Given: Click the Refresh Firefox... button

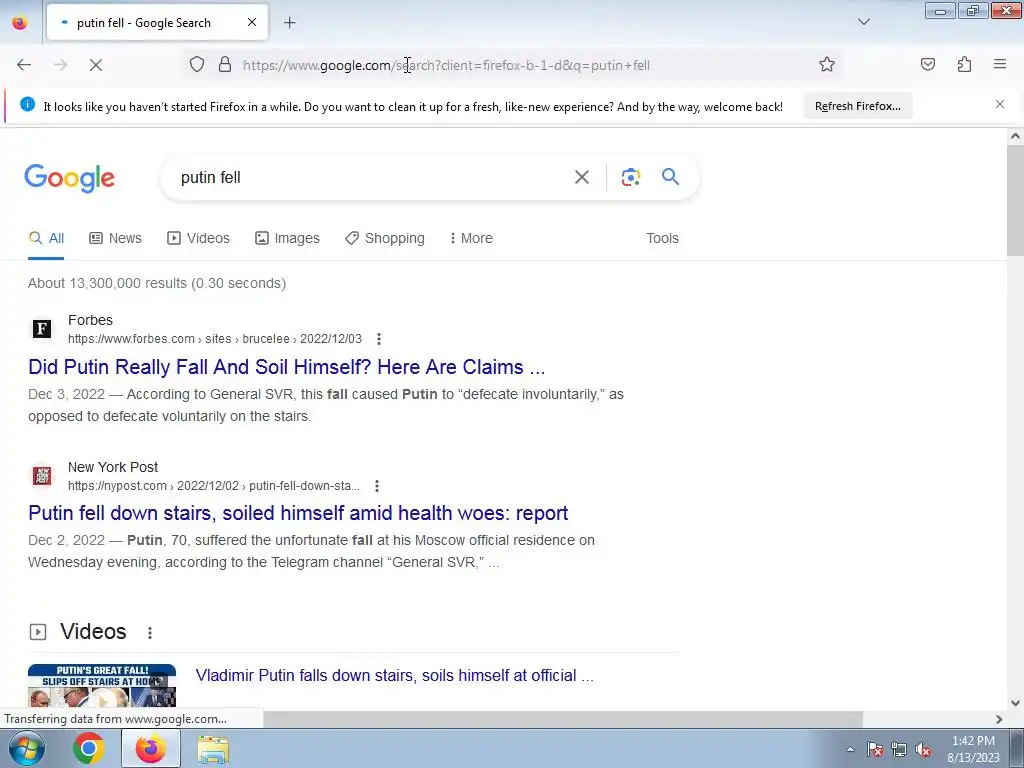Looking at the screenshot, I should [857, 106].
